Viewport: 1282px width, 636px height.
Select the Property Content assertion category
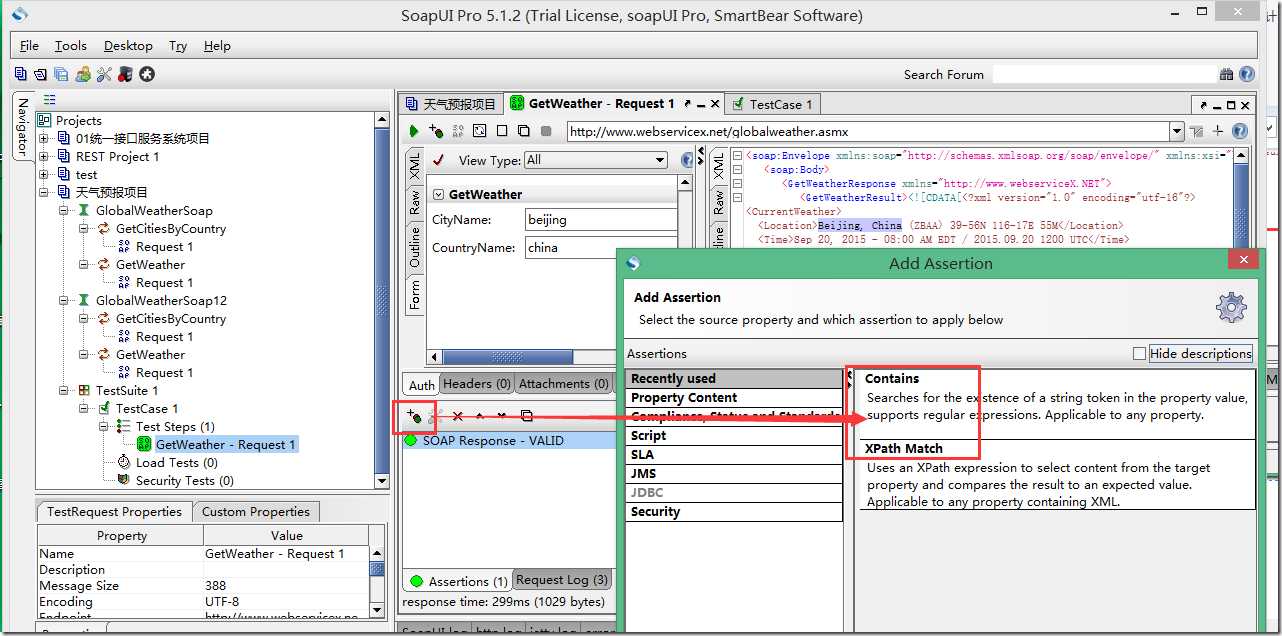735,397
